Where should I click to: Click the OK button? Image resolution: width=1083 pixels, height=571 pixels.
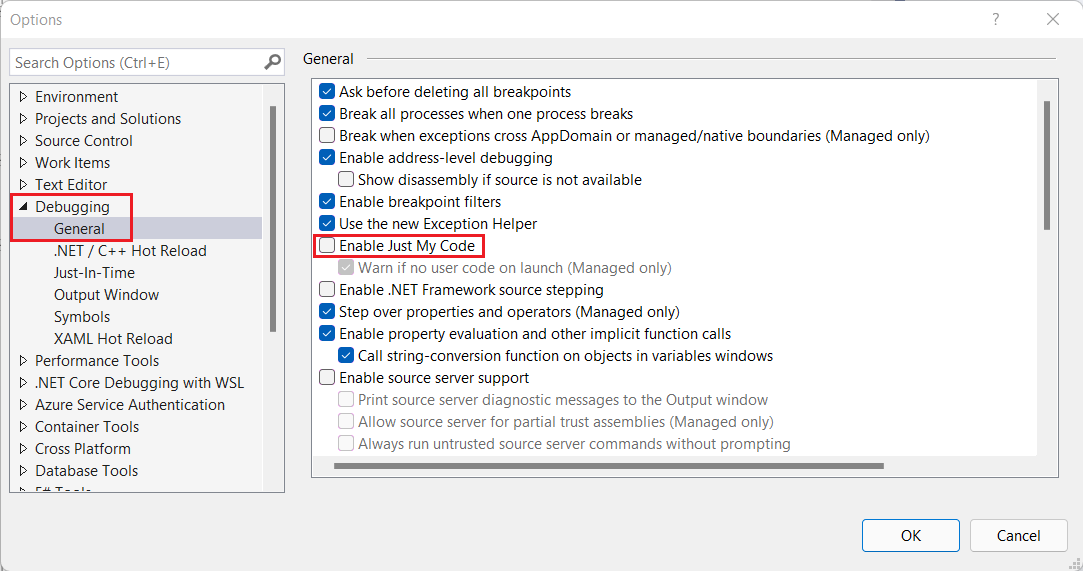click(x=910, y=536)
